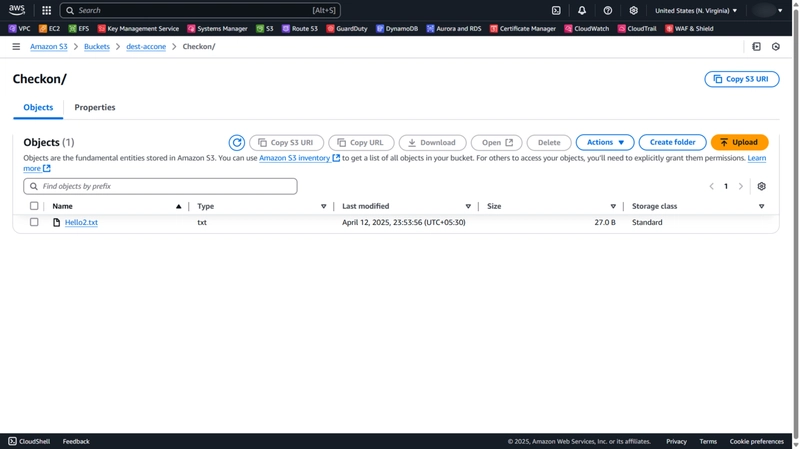
Task: Check the Hello2.txt row checkbox
Action: [34, 222]
